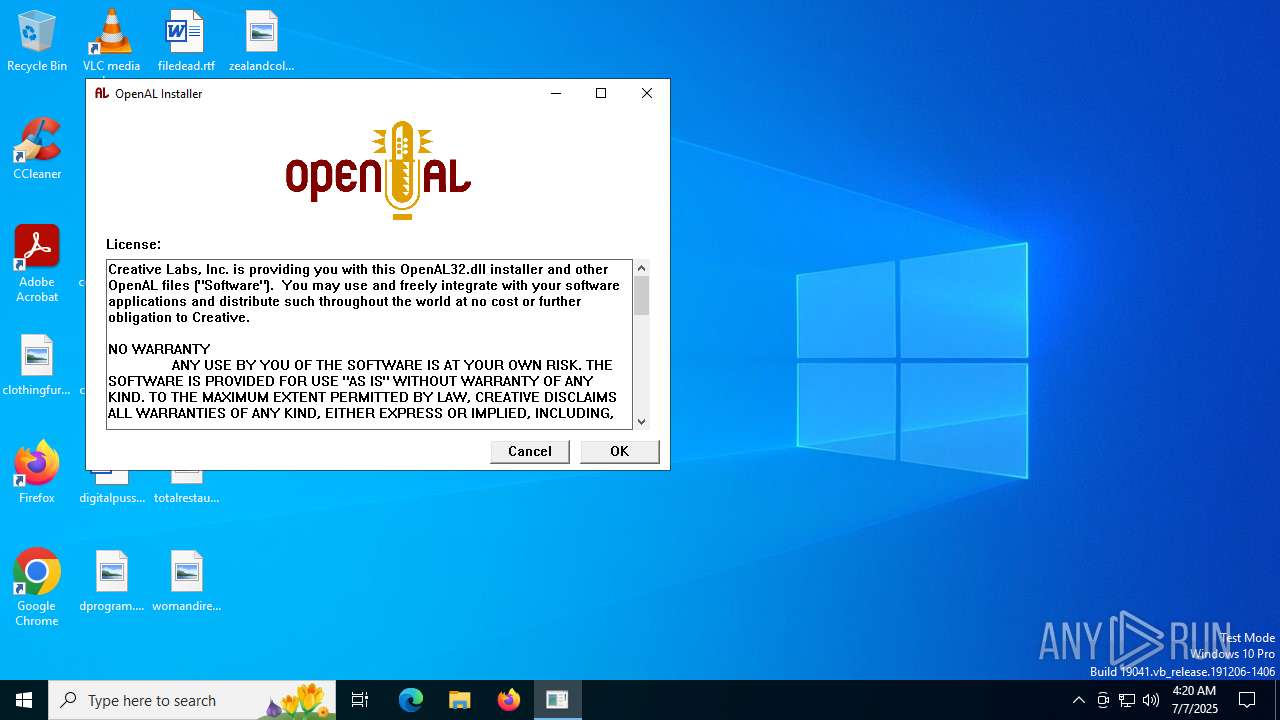Show hidden system tray icons
1280x720 pixels.
pos(1078,700)
